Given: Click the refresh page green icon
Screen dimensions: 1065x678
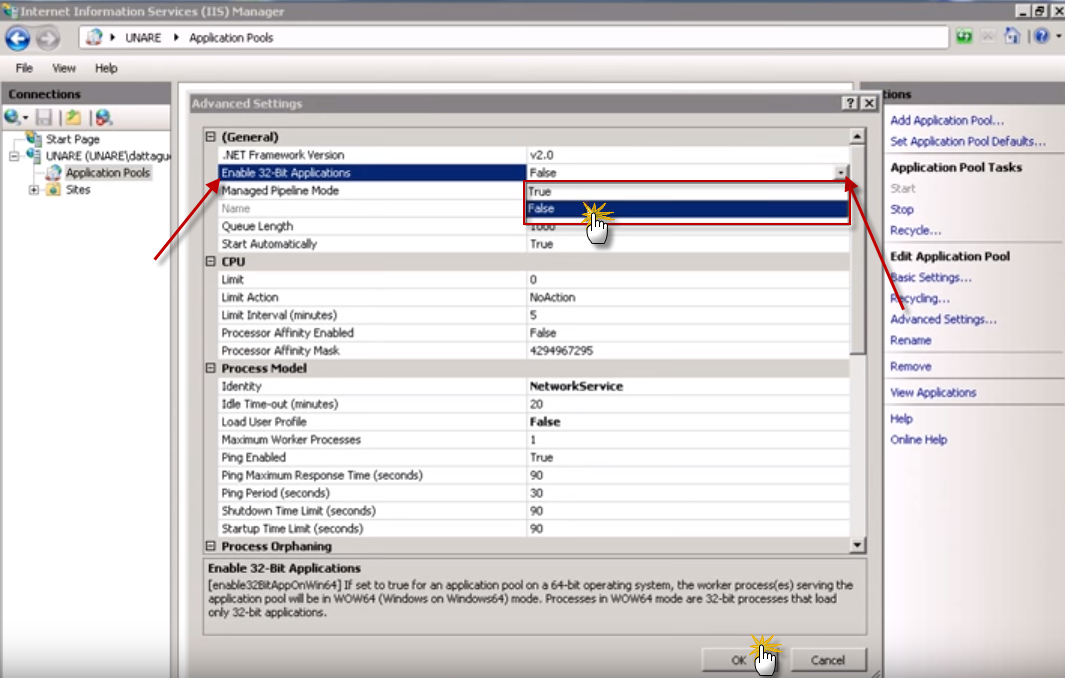Looking at the screenshot, I should point(964,37).
